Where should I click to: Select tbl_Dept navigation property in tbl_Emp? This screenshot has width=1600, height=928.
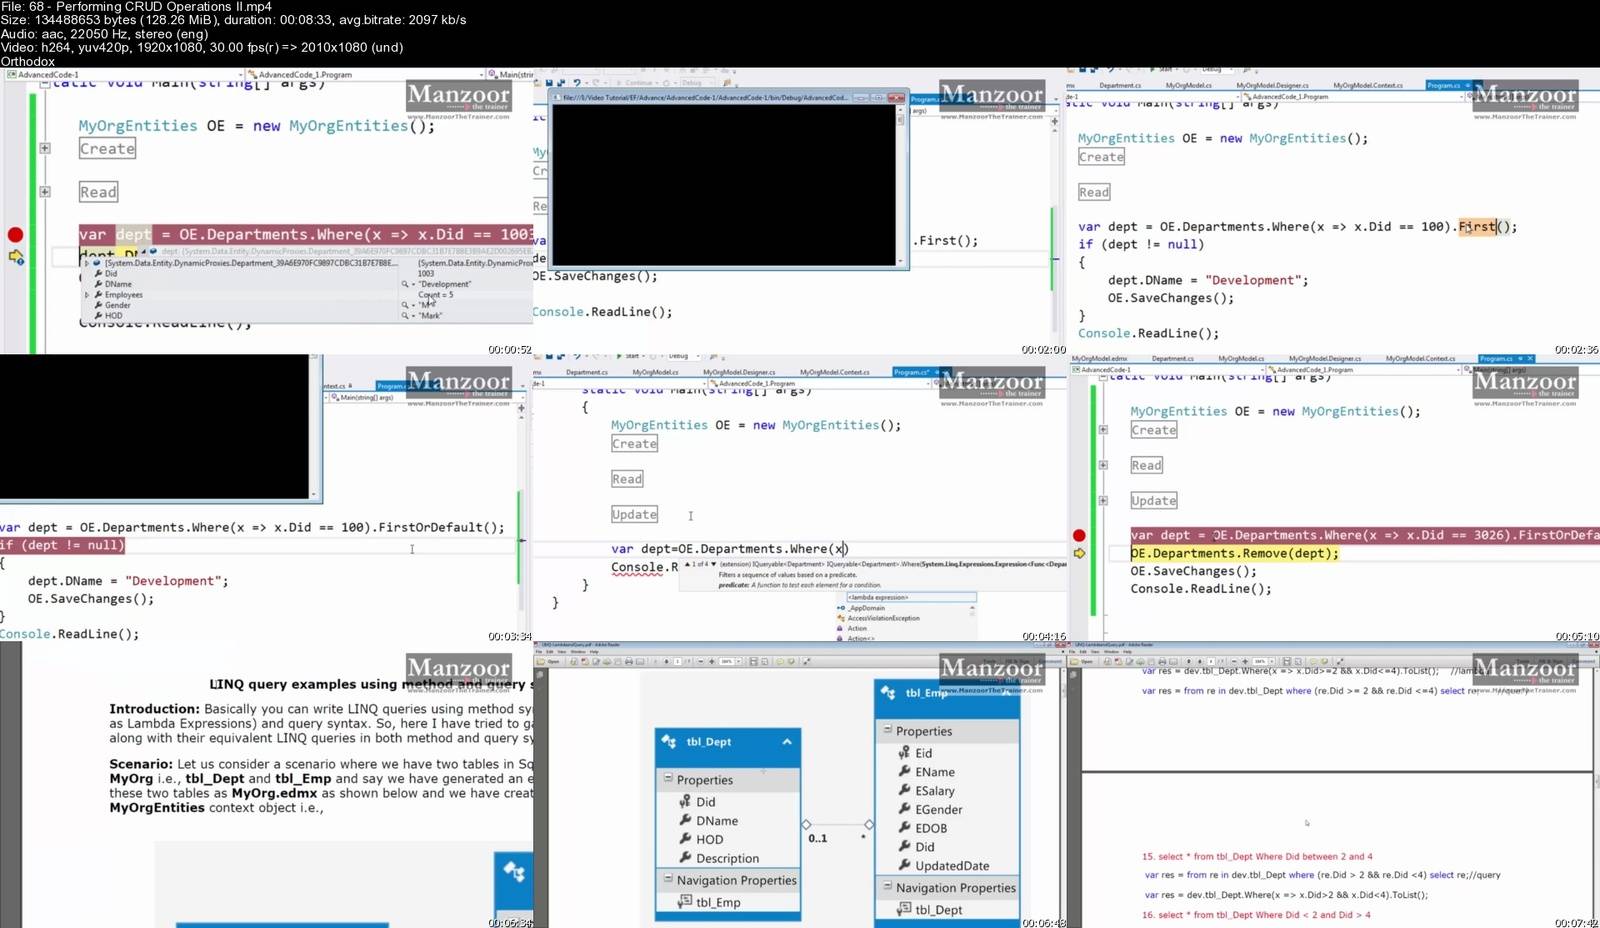coord(939,910)
